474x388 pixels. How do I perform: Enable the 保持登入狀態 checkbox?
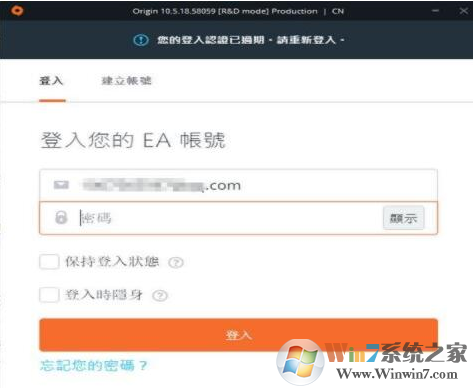pos(49,261)
